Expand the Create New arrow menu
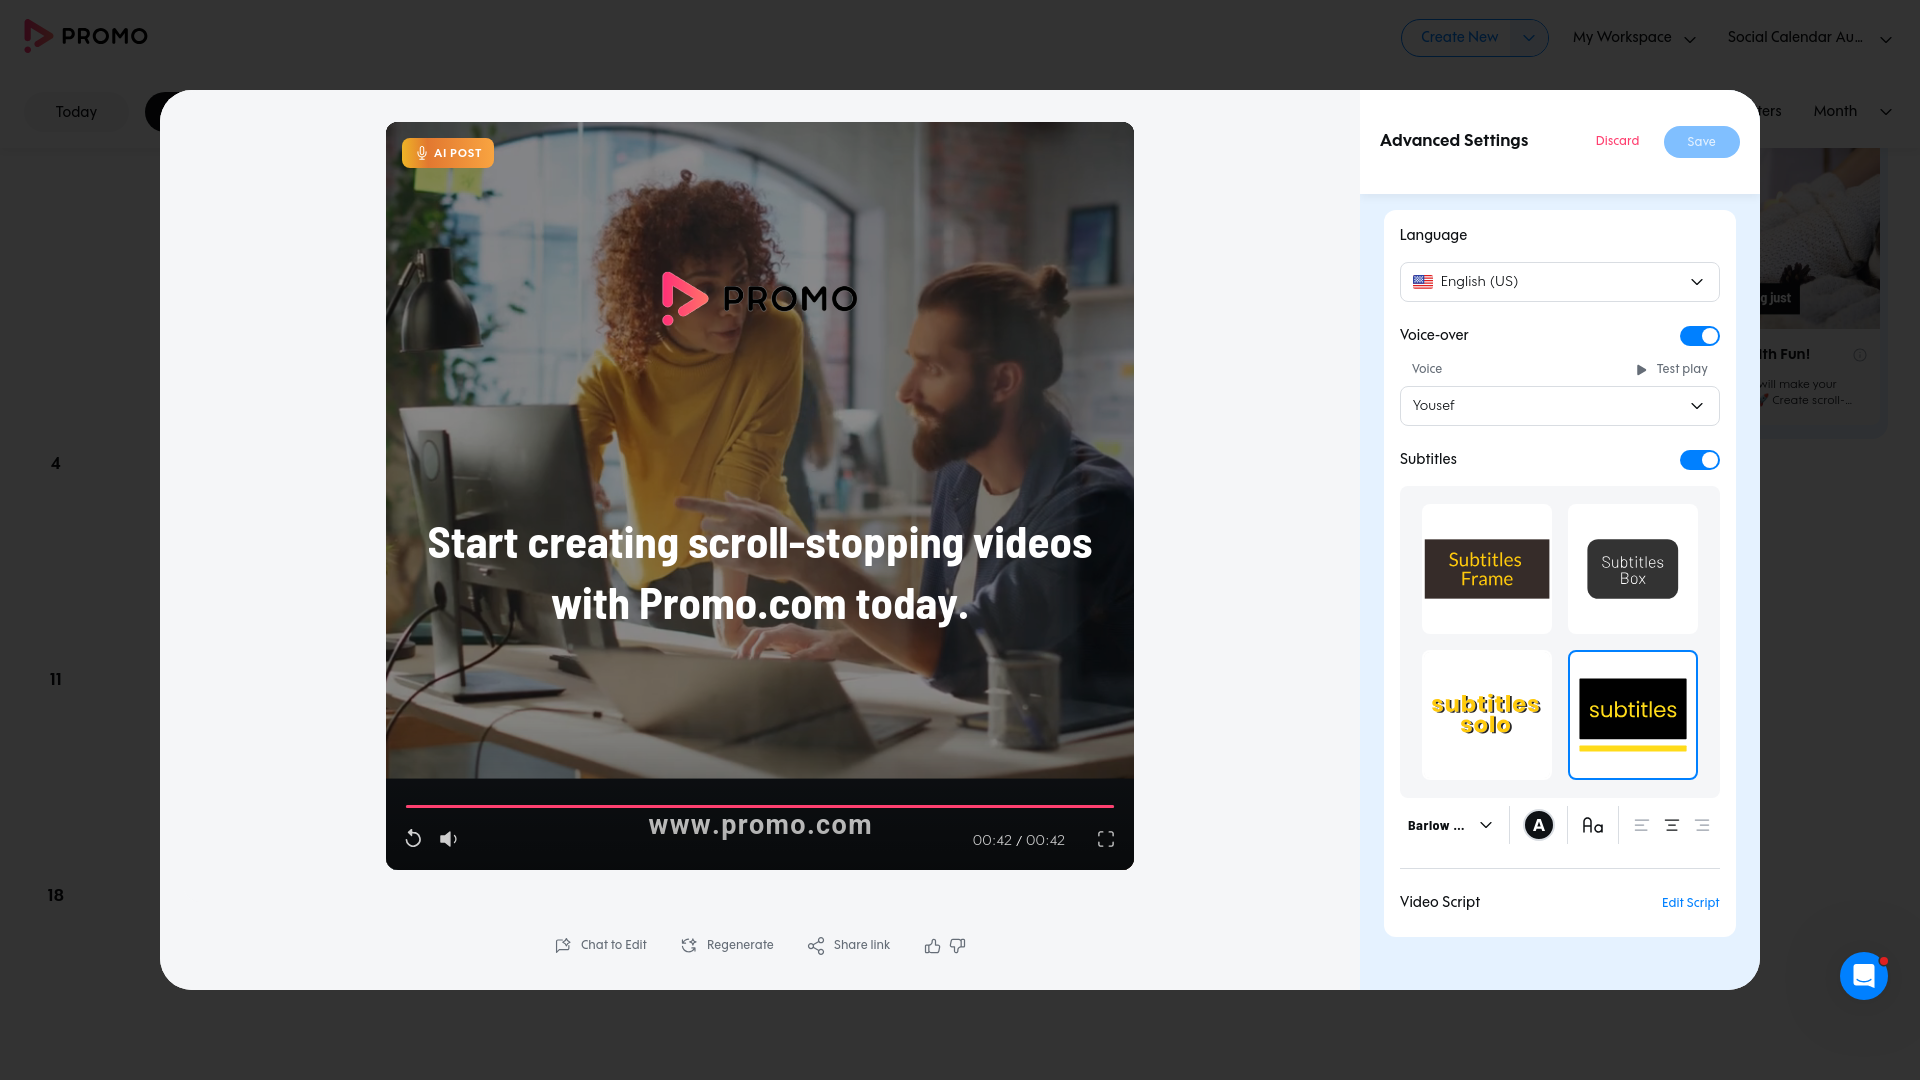The width and height of the screenshot is (1920, 1080). (x=1529, y=38)
